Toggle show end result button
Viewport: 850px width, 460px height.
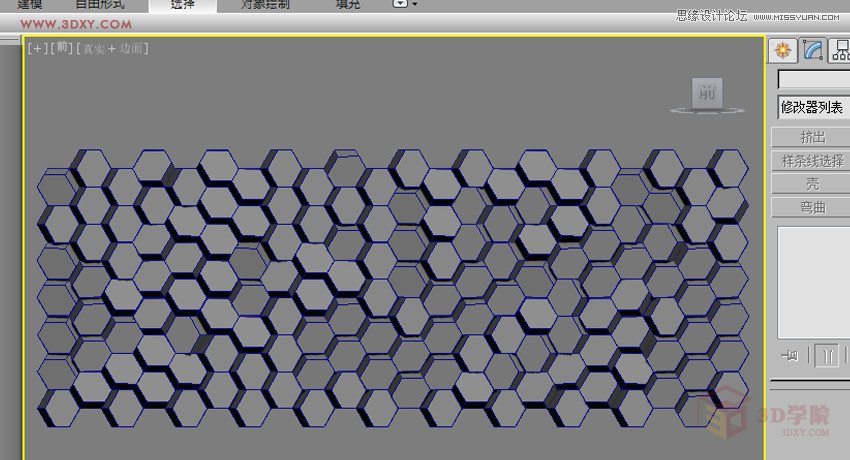tap(825, 355)
